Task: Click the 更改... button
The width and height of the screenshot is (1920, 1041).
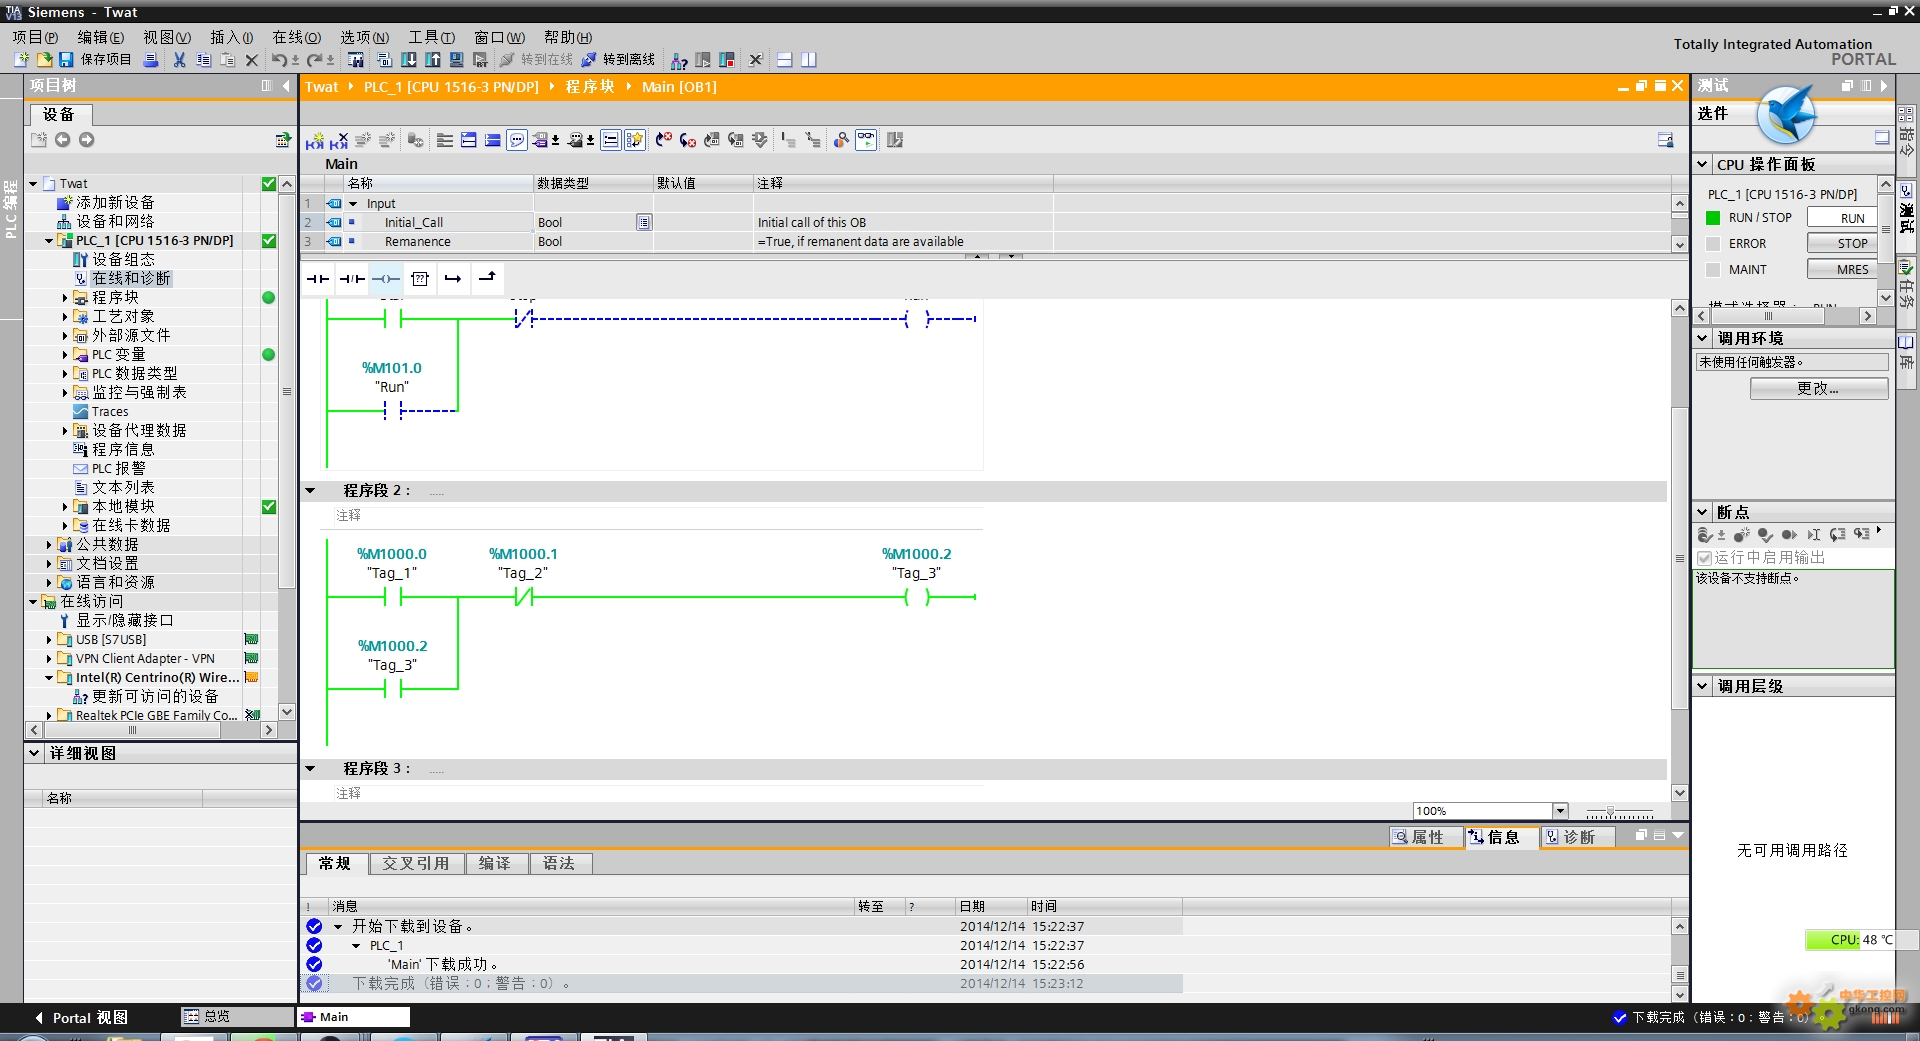Action: (1819, 389)
